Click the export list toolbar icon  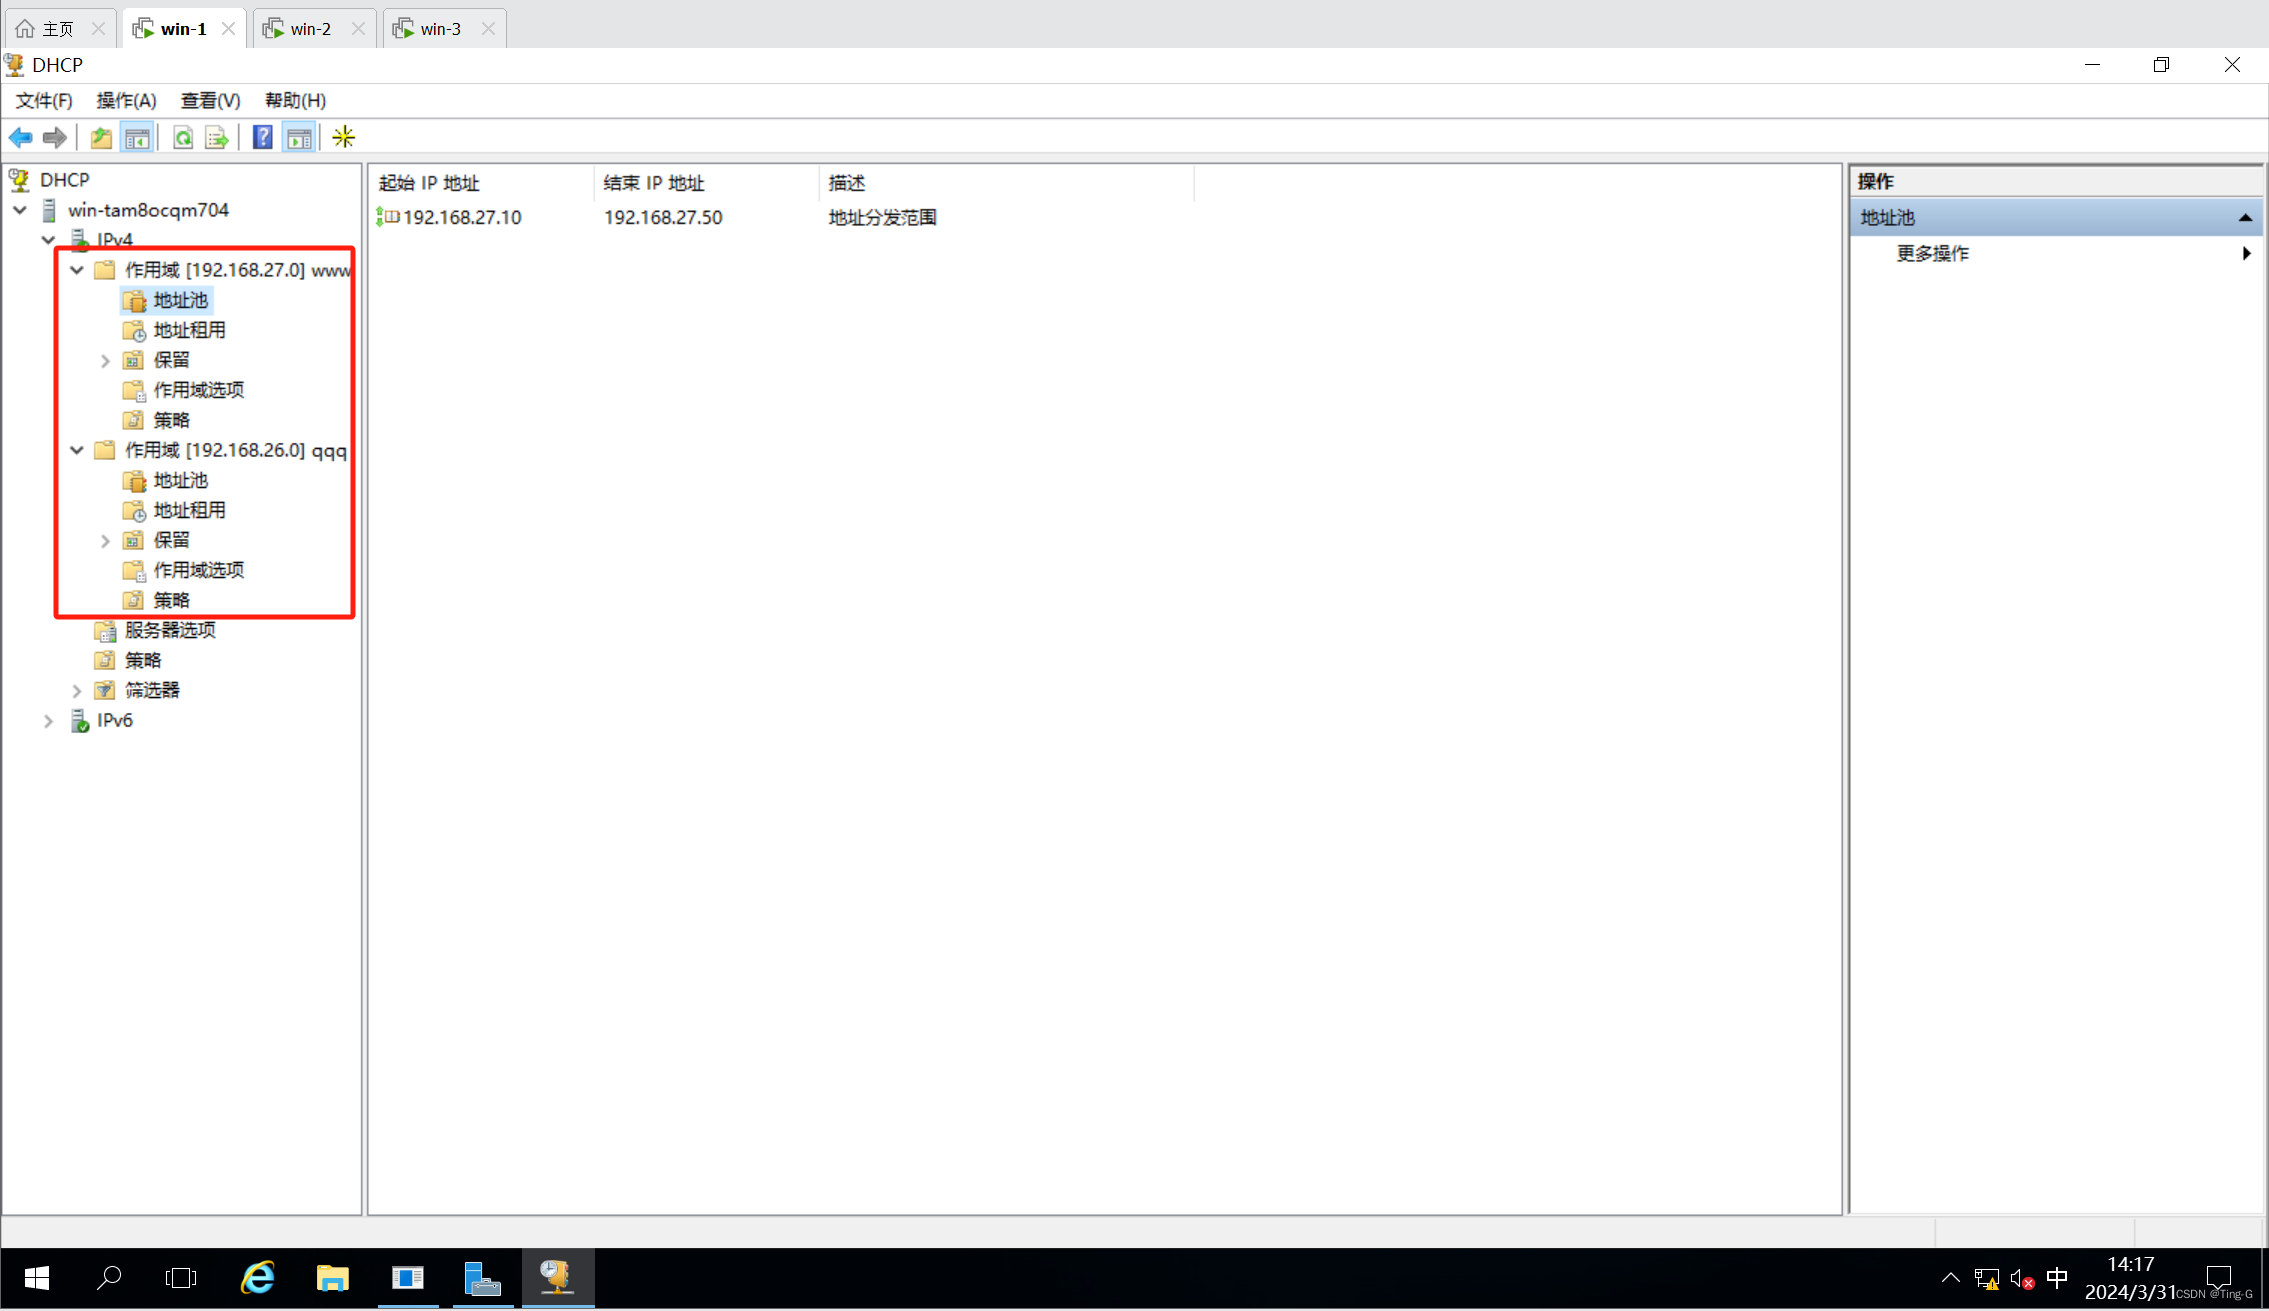[216, 137]
